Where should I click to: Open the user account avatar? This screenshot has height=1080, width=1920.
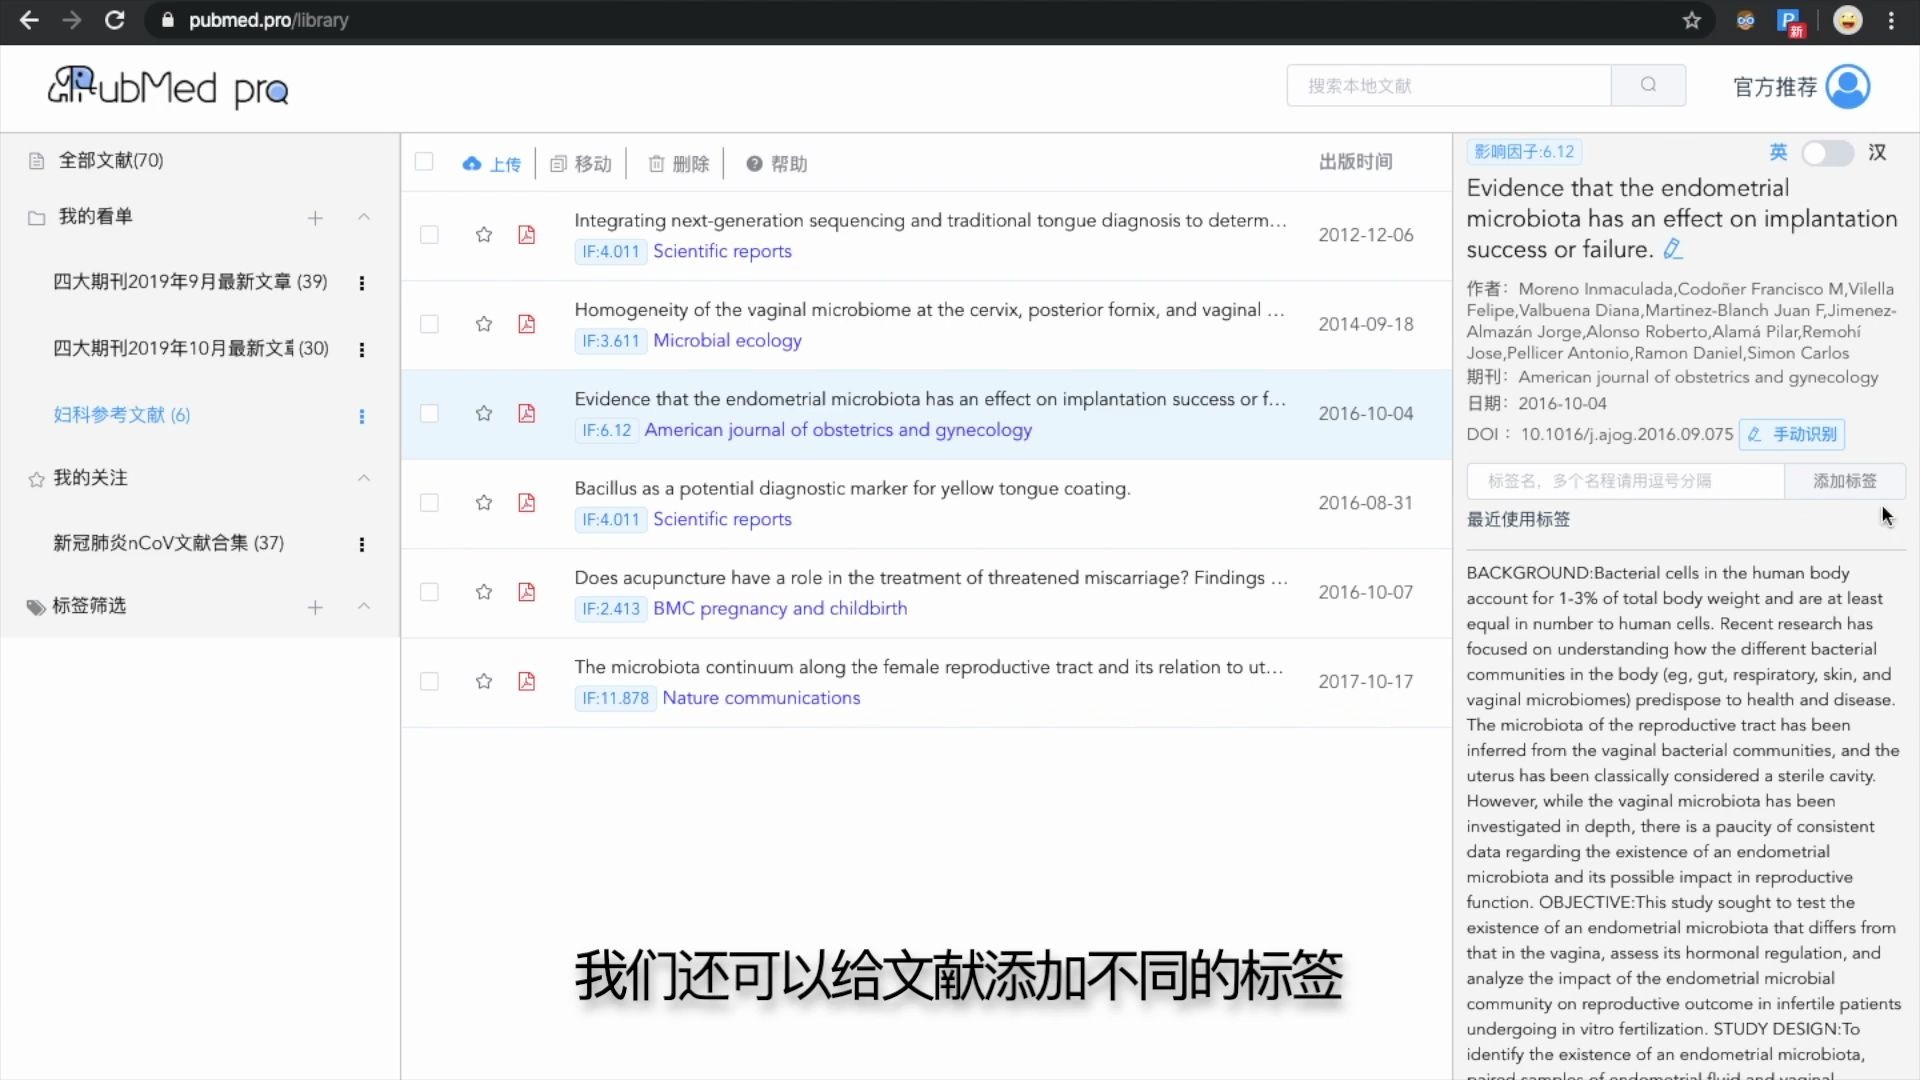point(1848,87)
